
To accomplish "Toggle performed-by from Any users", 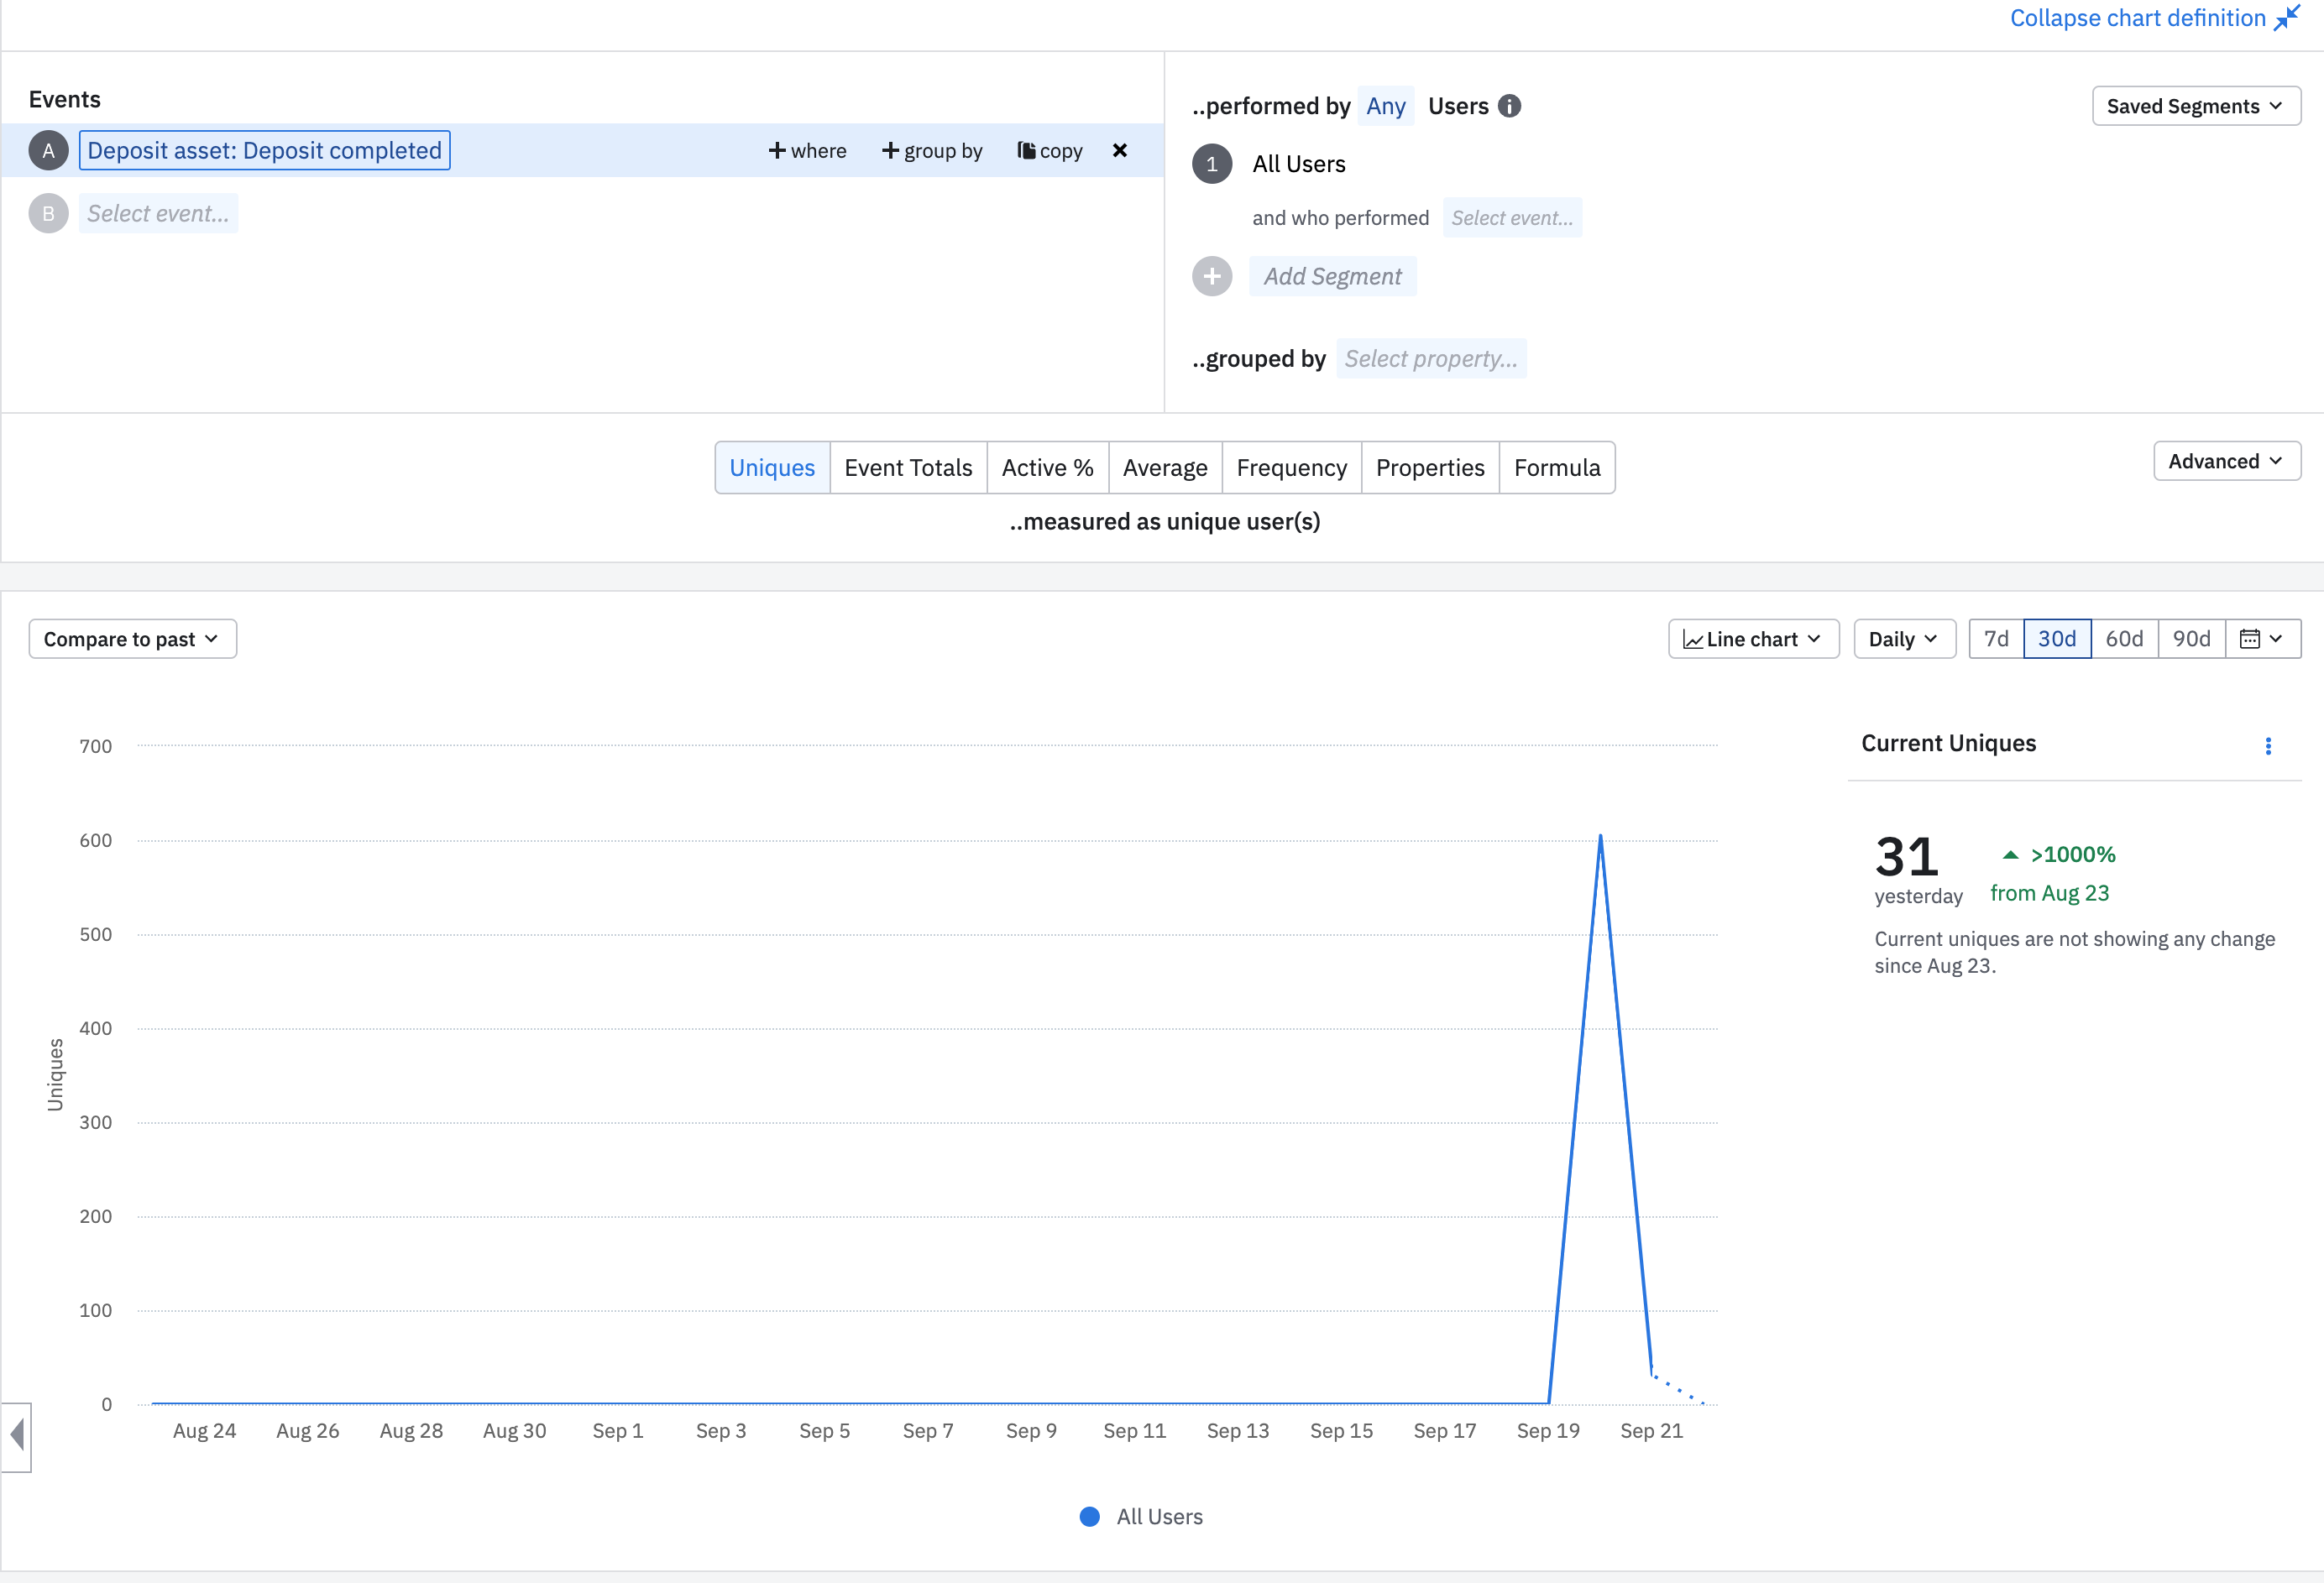I will (1386, 105).
